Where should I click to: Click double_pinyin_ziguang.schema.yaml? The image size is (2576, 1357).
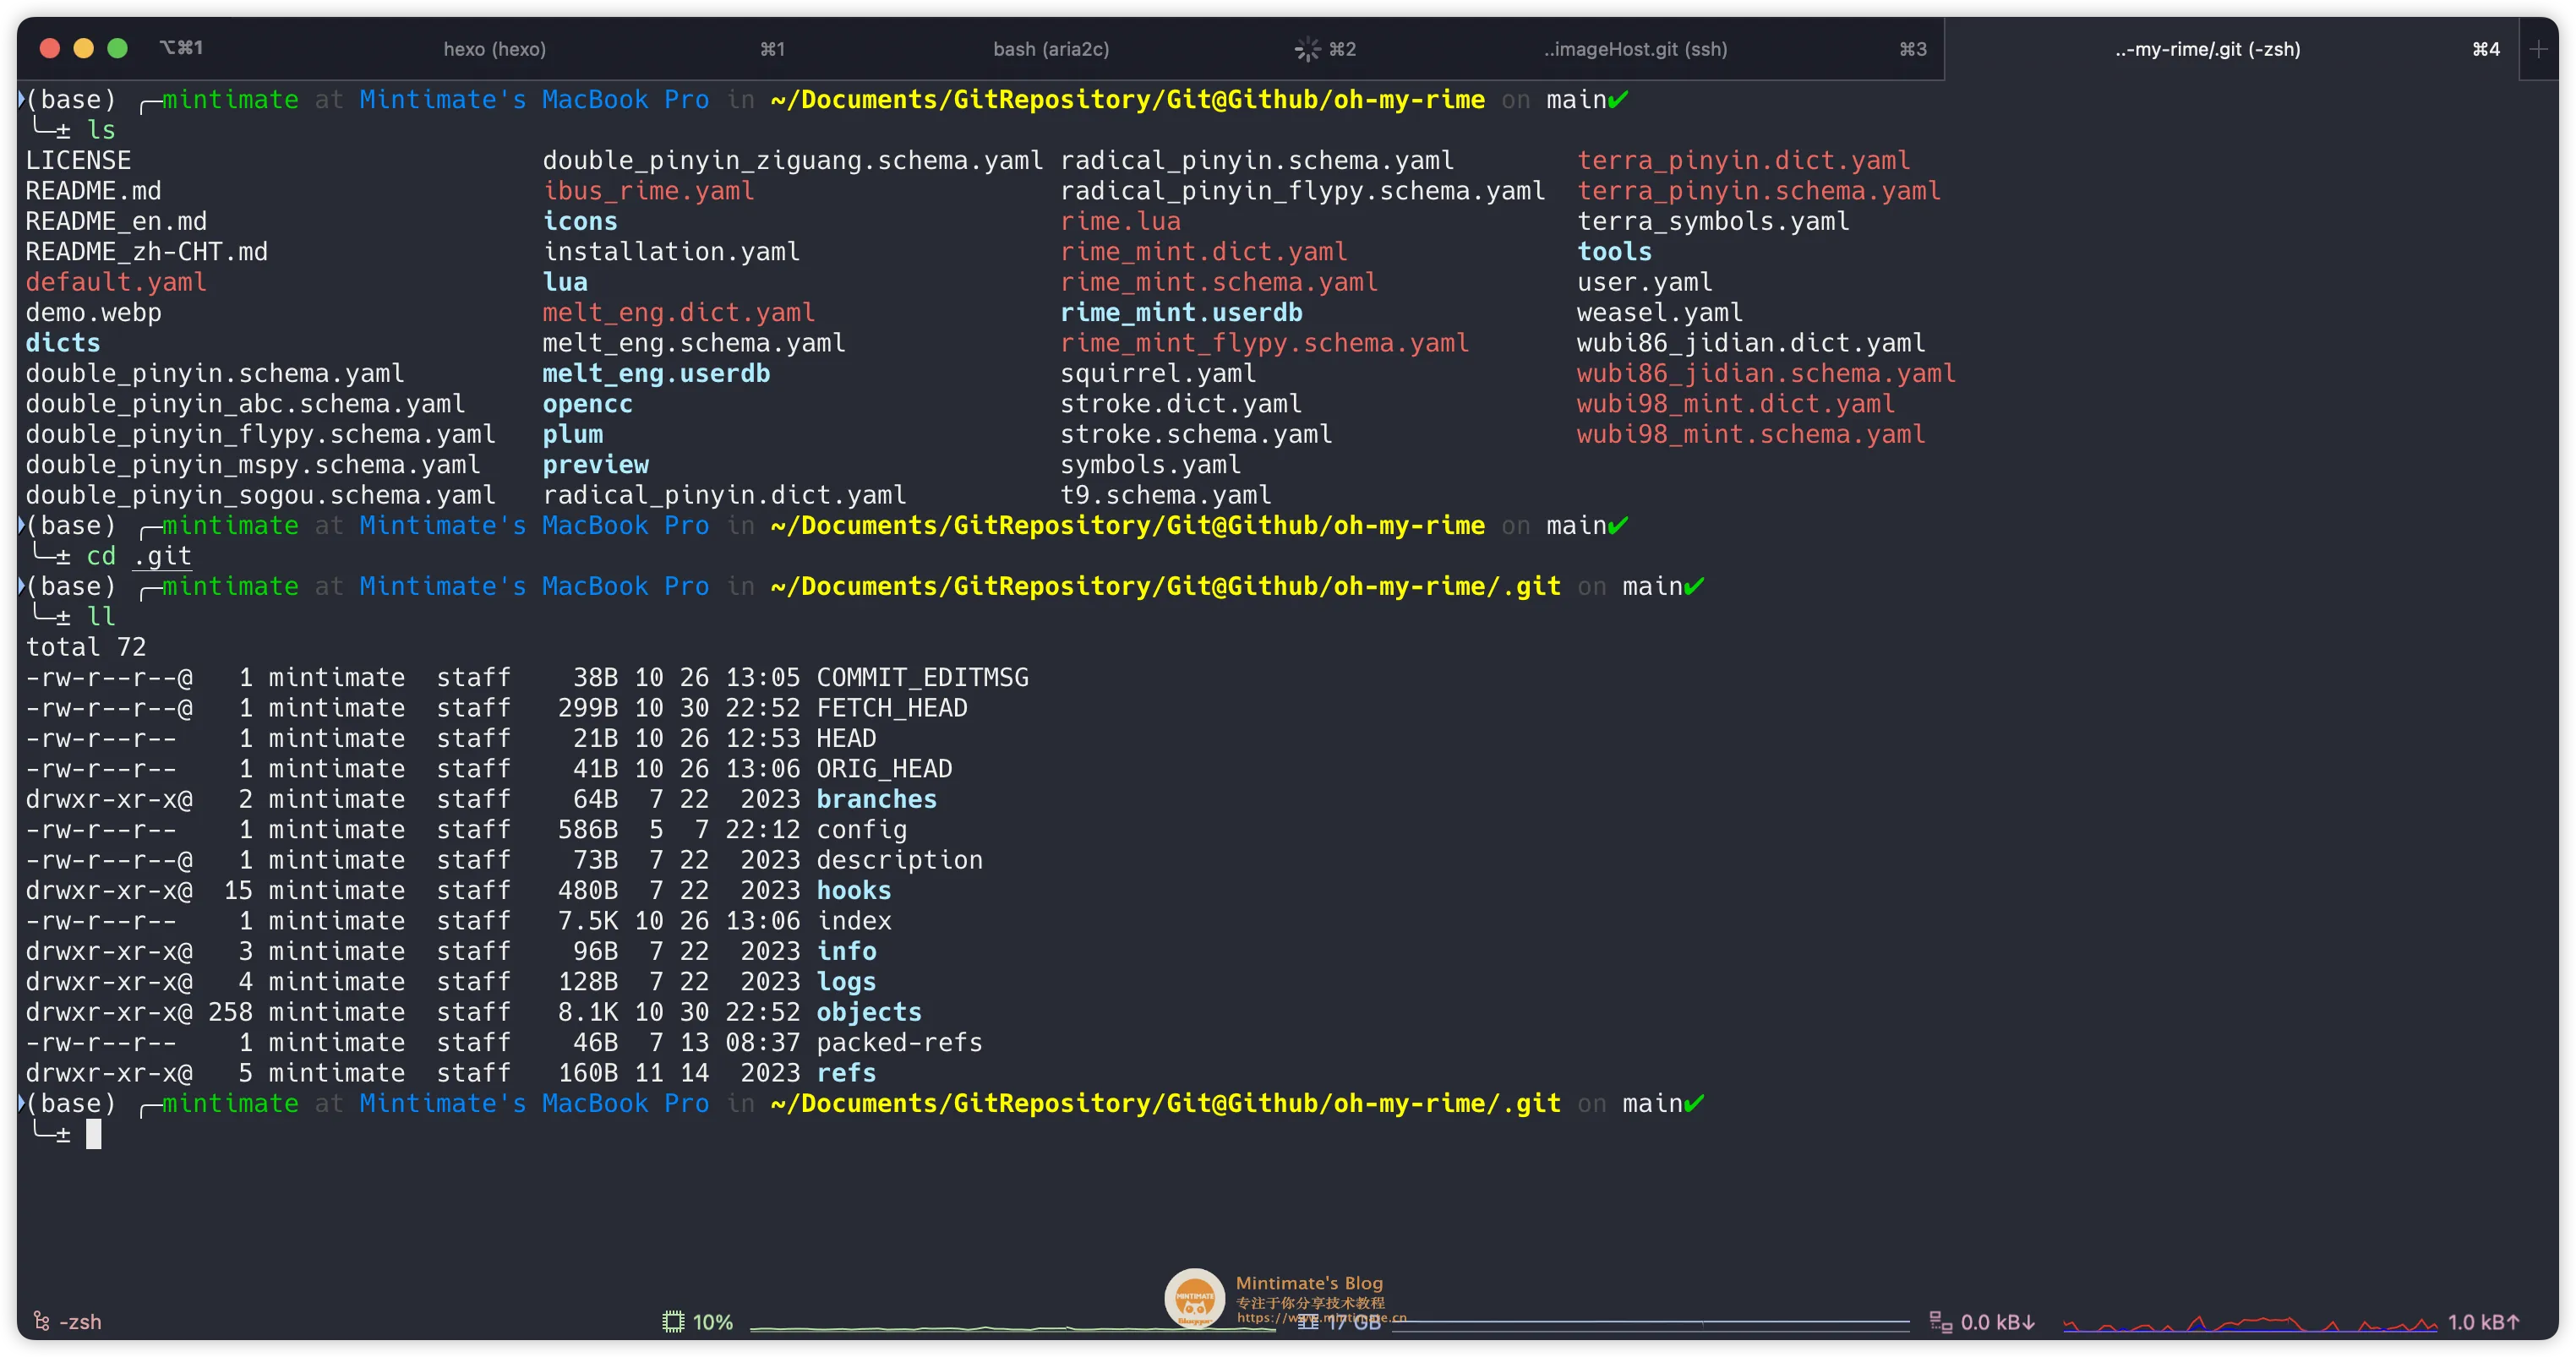point(792,160)
